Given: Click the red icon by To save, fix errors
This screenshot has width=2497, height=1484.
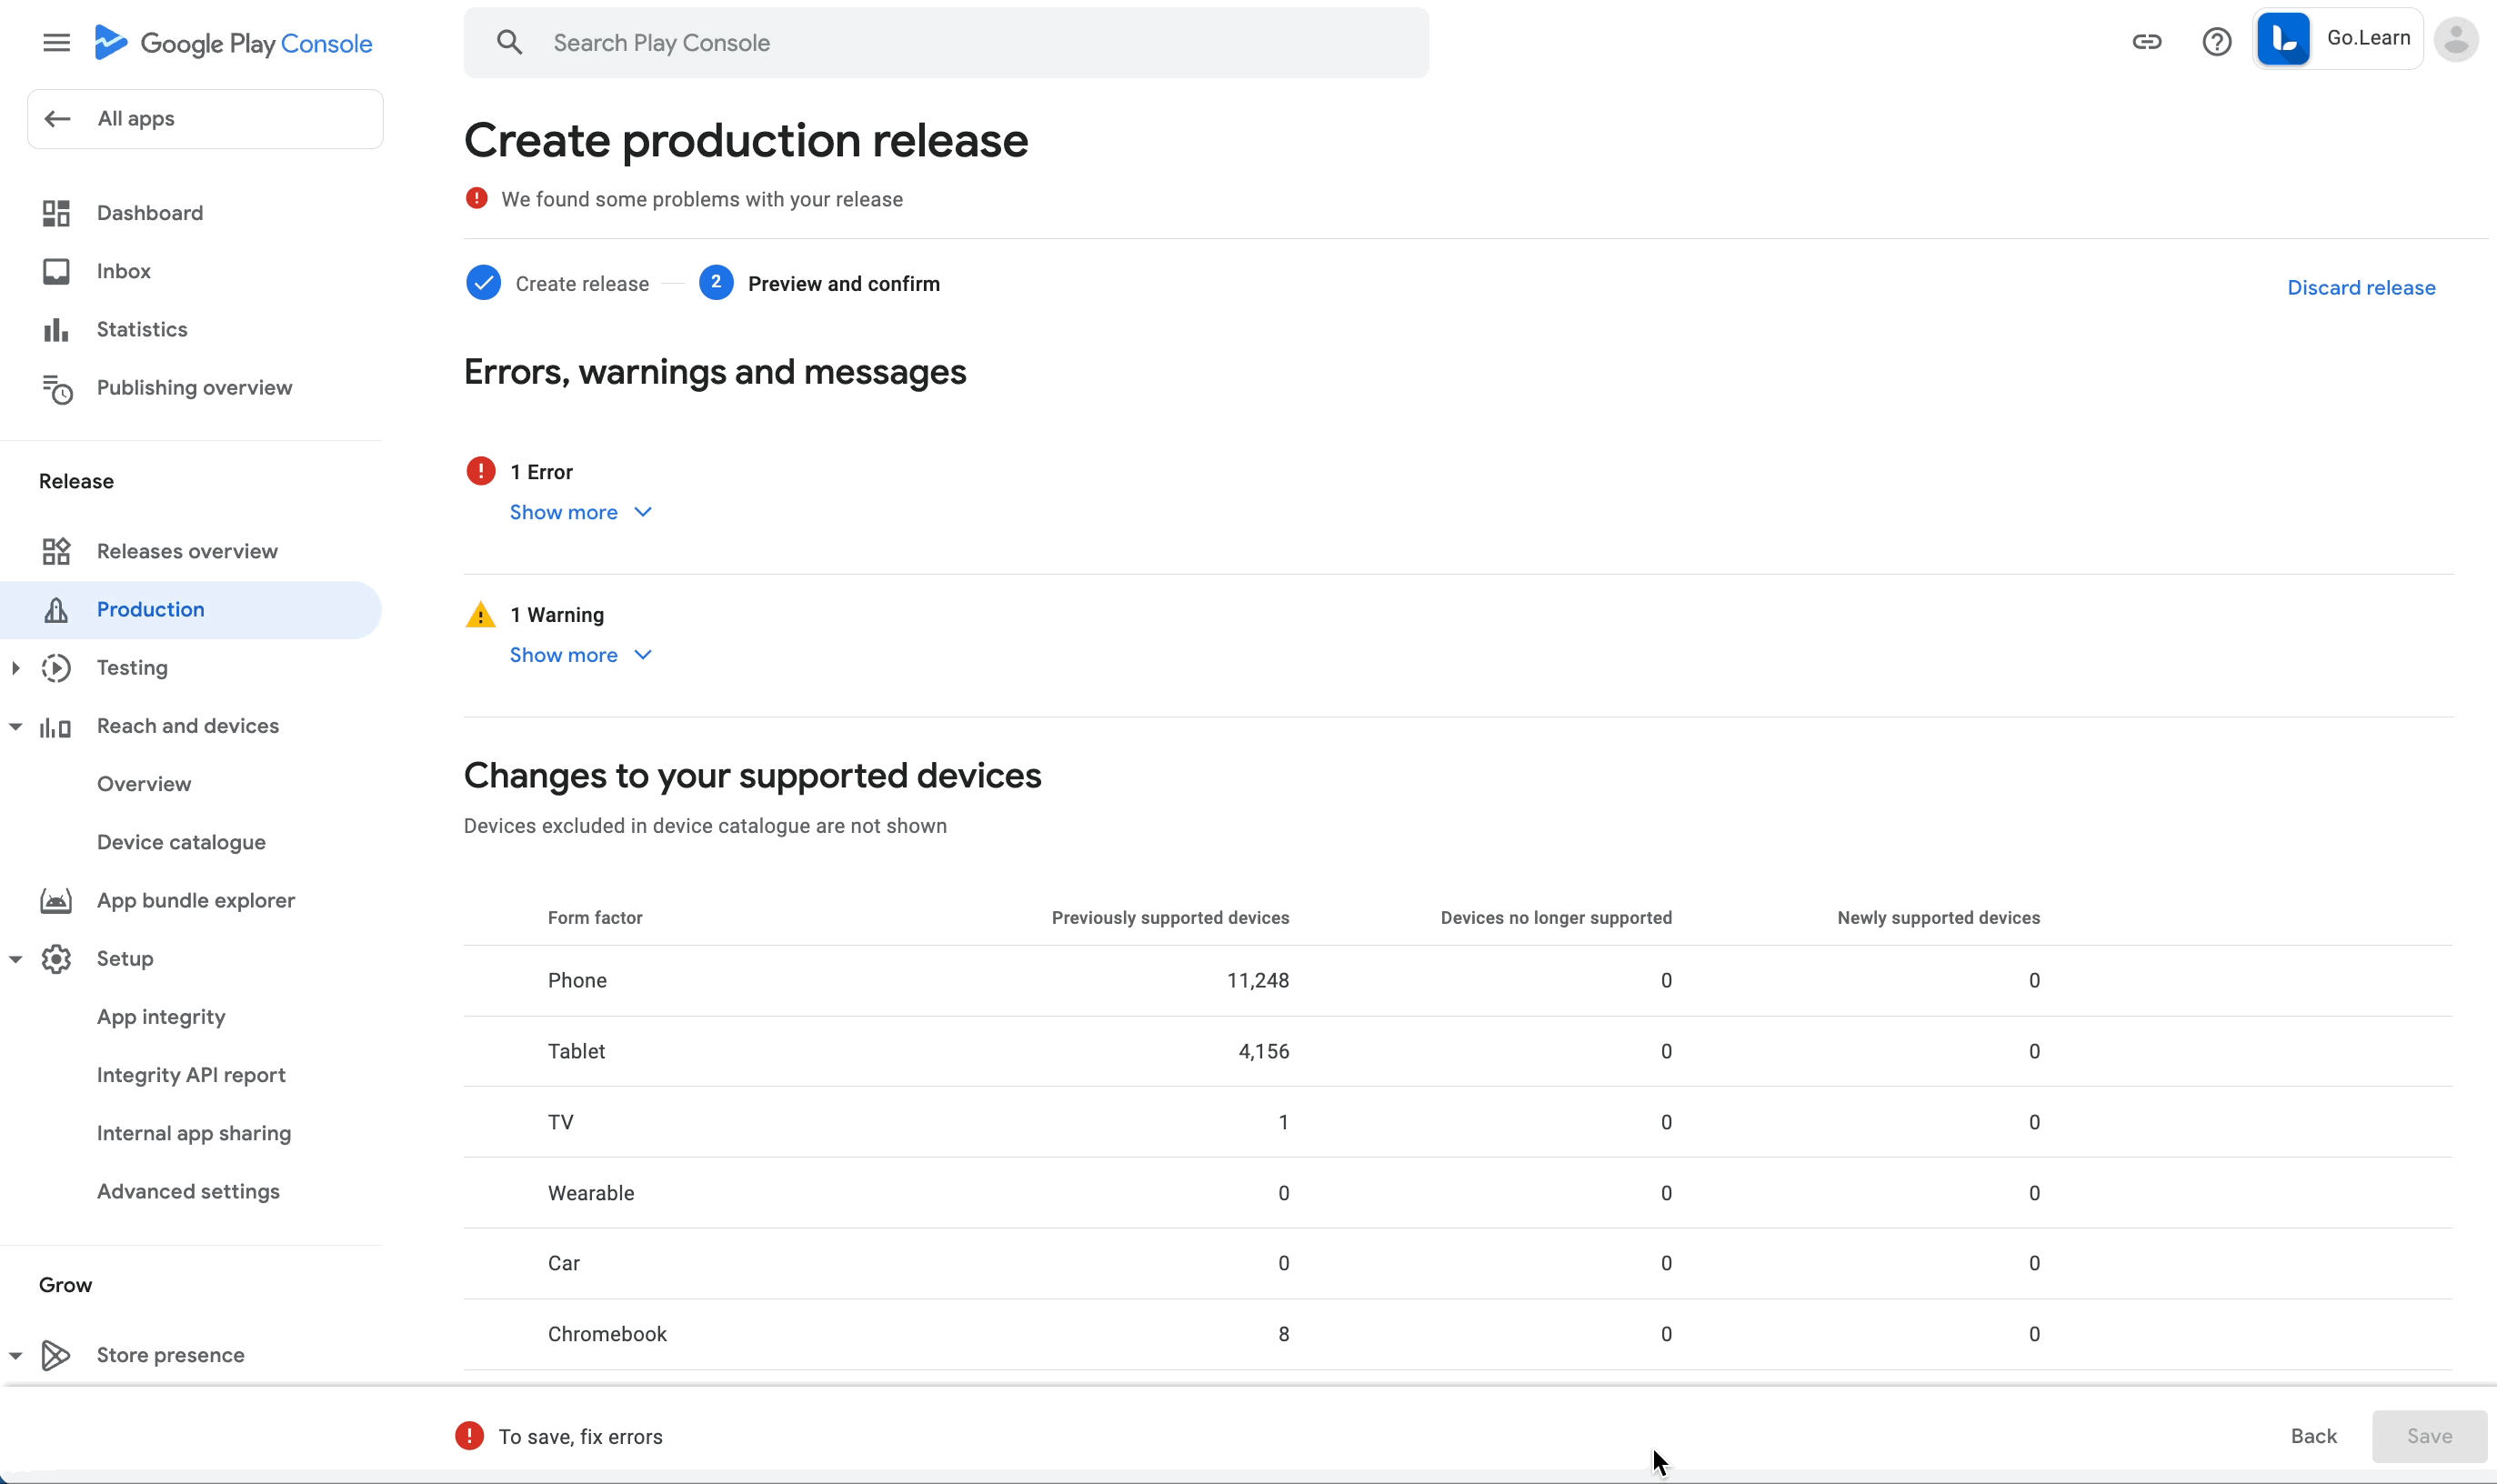Looking at the screenshot, I should coord(469,1436).
